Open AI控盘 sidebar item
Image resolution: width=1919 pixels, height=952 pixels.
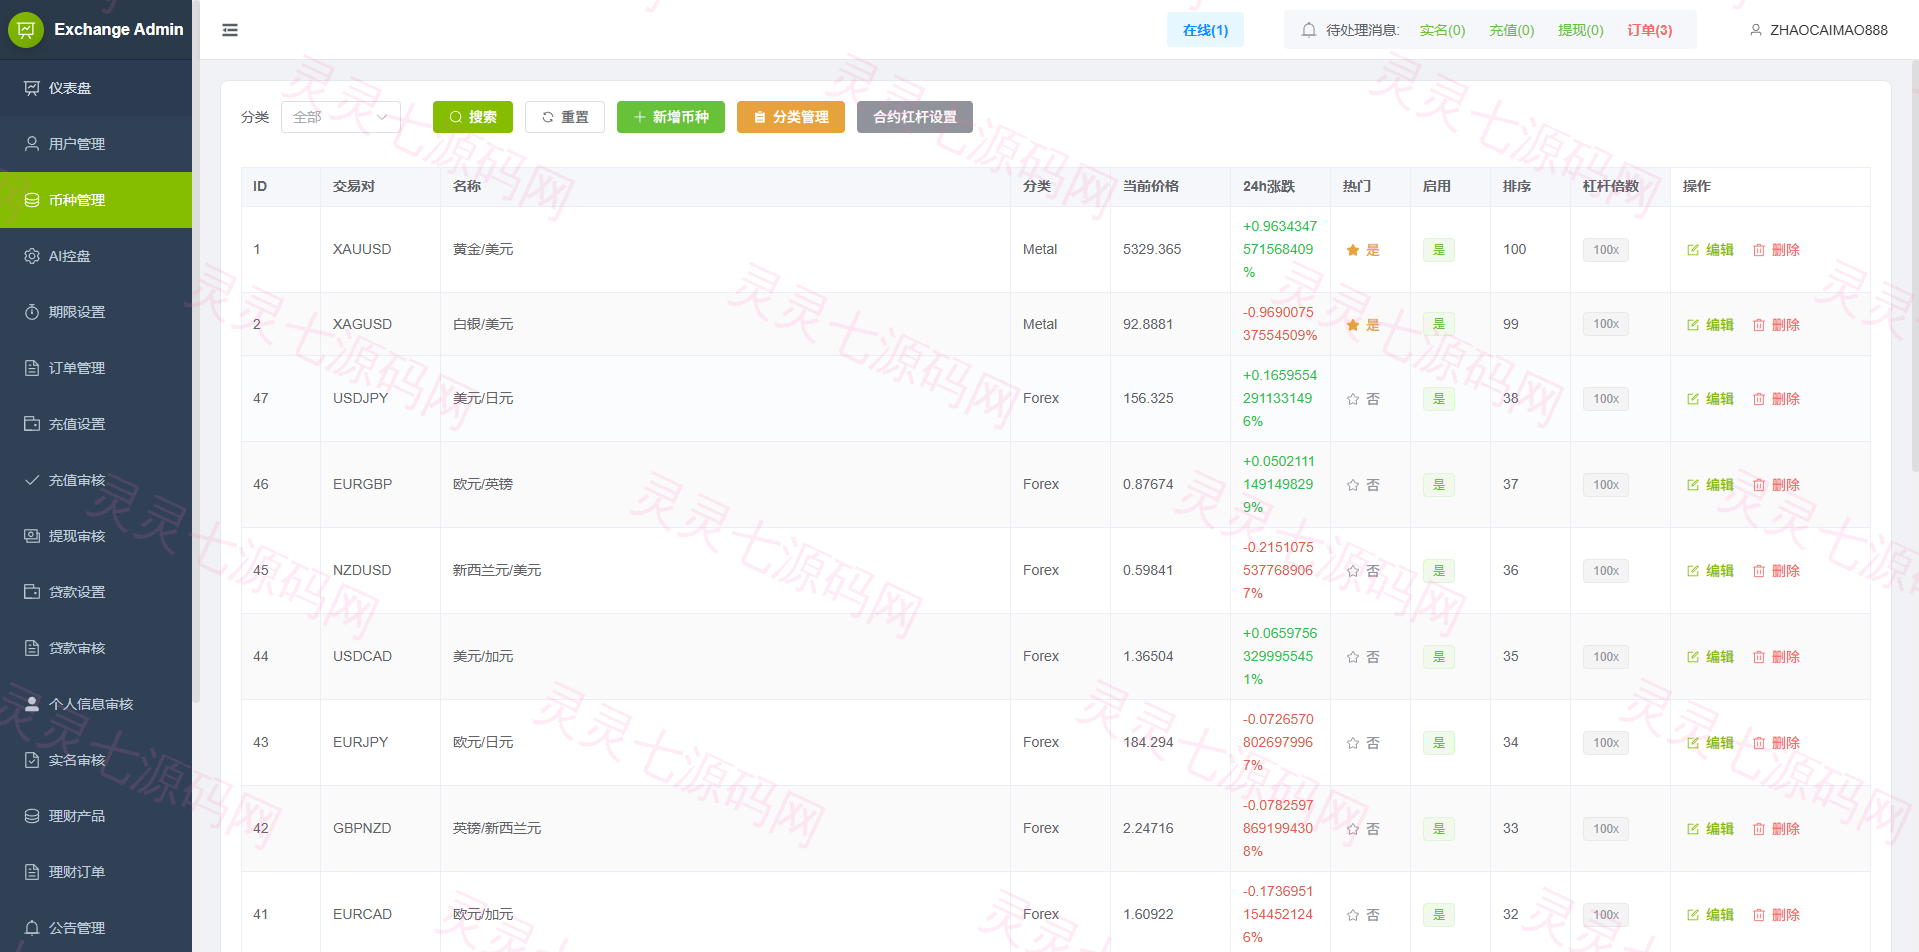tap(96, 256)
